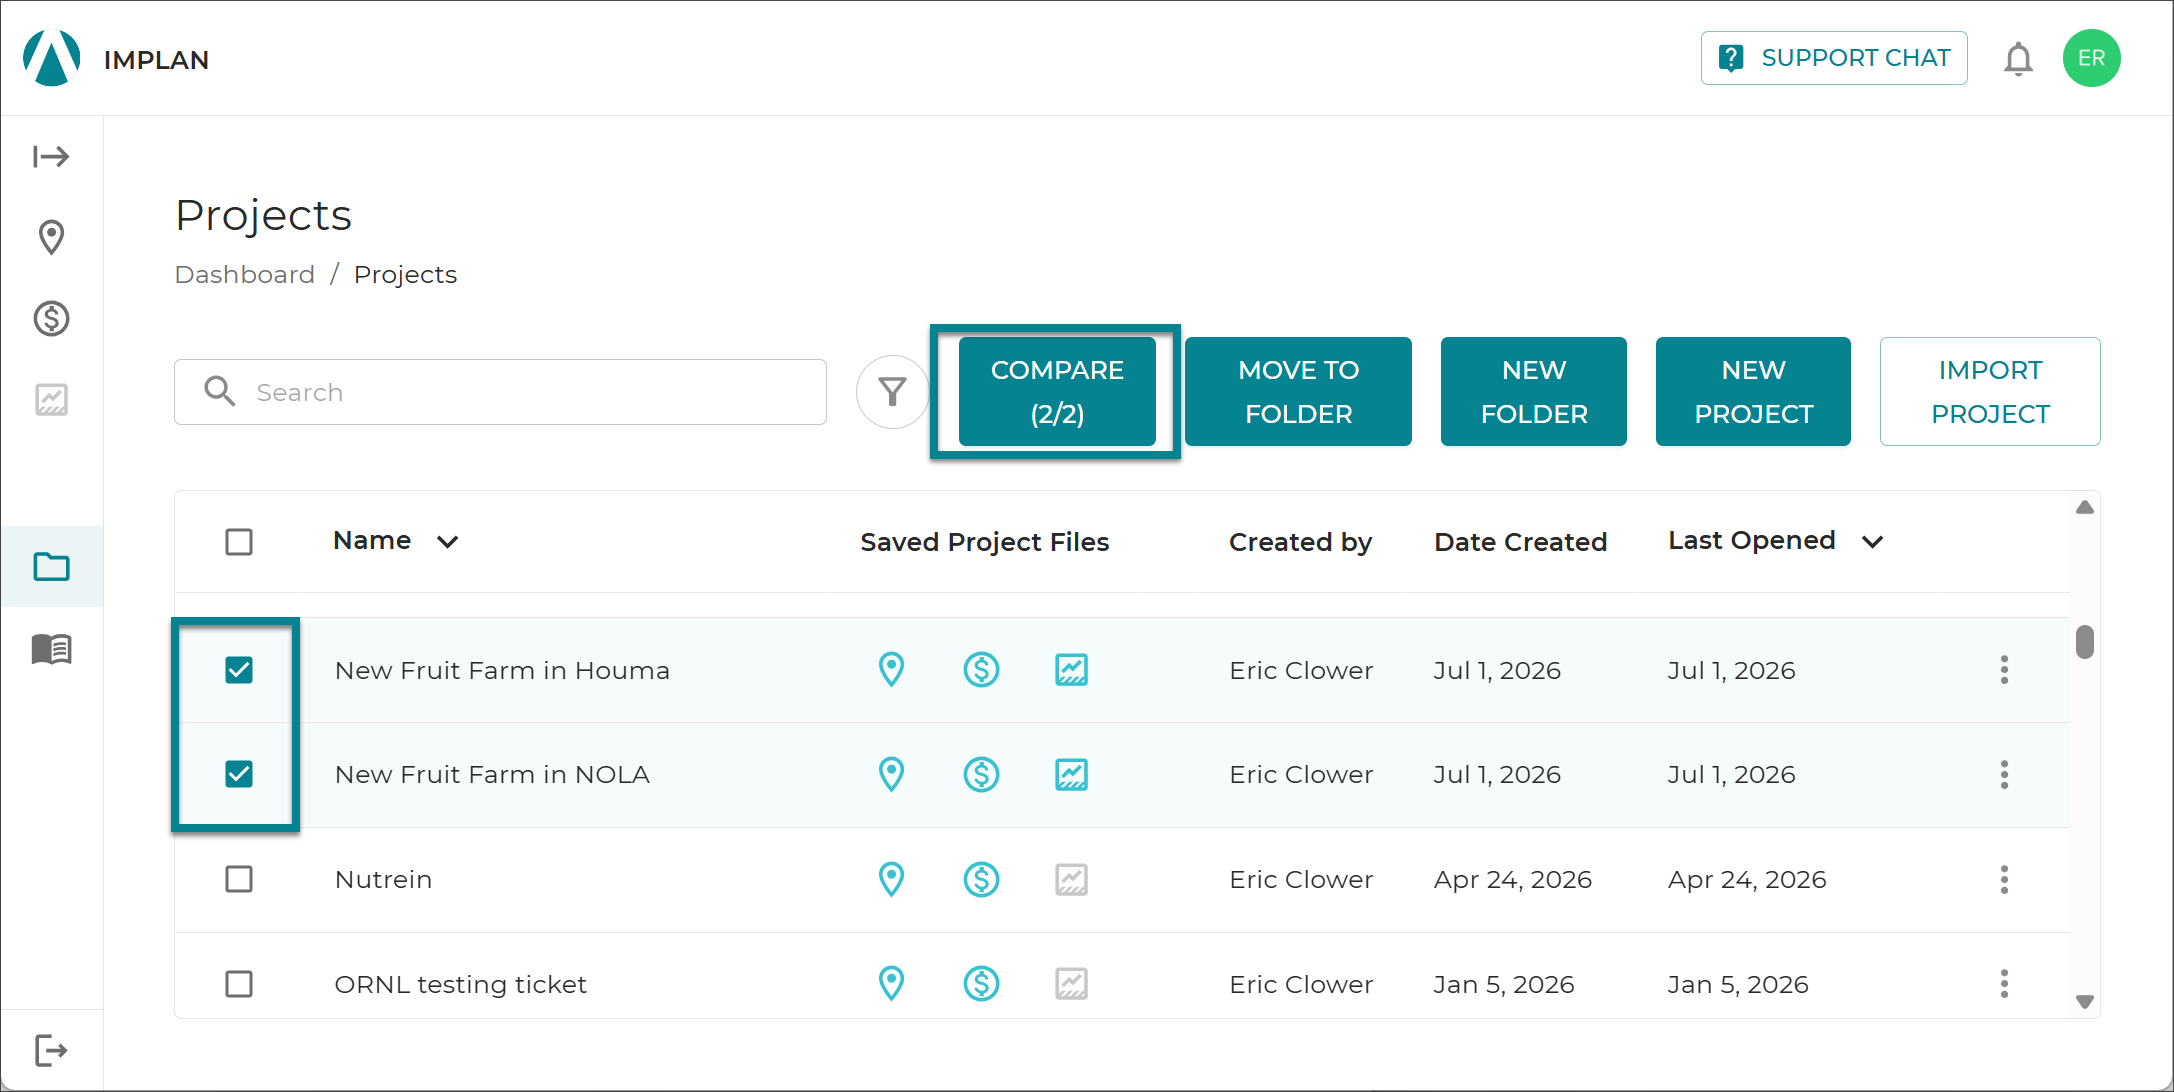Open Results file for New Fruit Farm in Houma
2174x1092 pixels.
[1071, 670]
